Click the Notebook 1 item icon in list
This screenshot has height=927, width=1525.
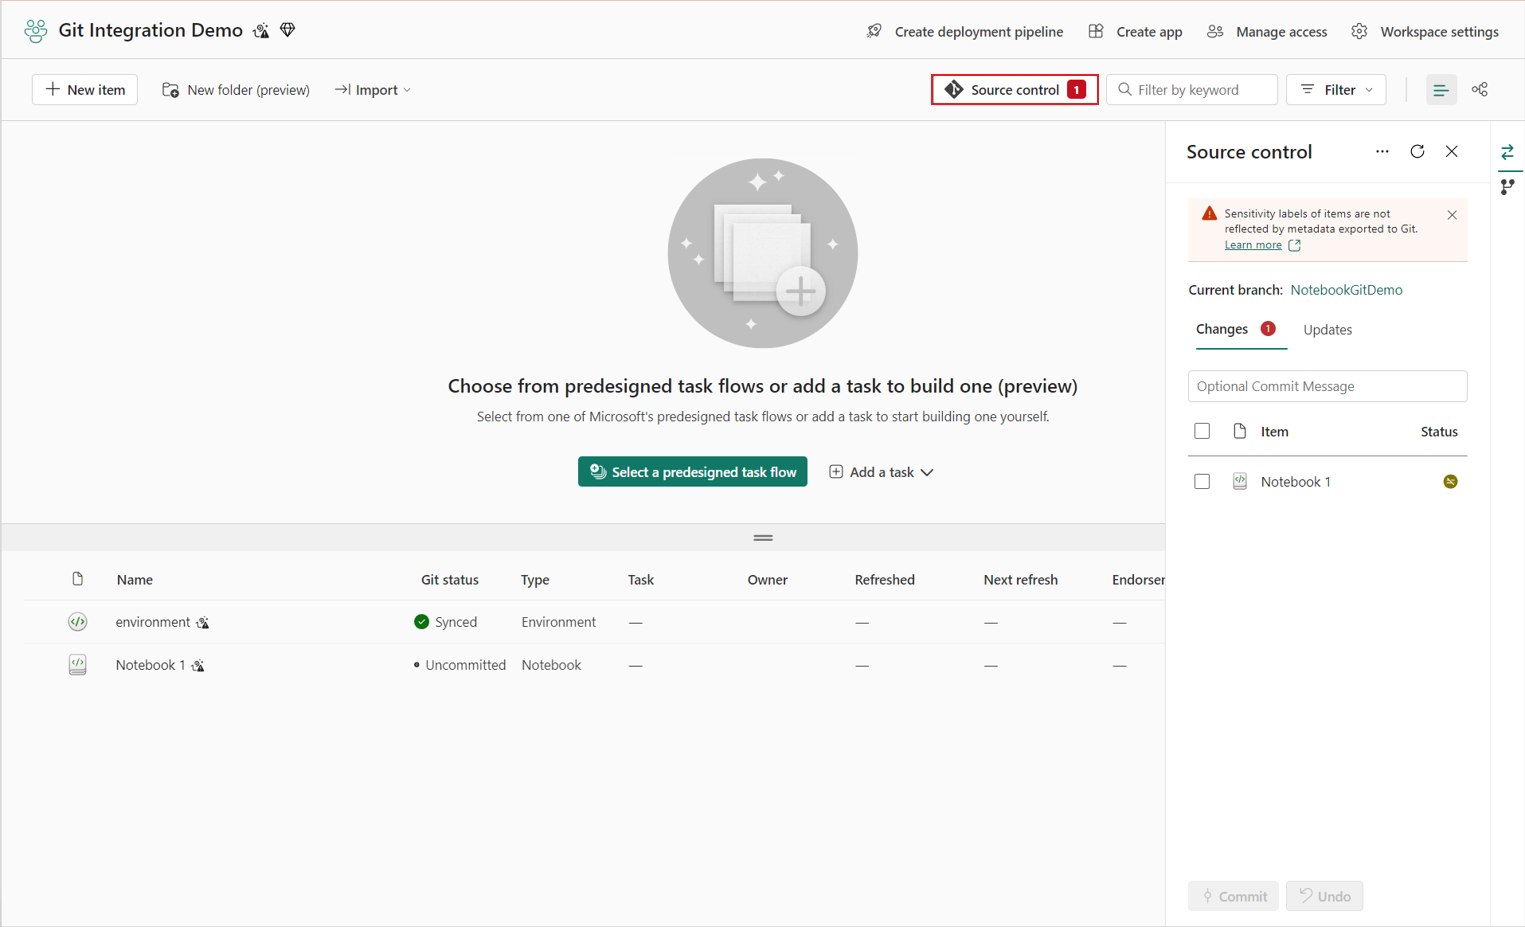coord(77,665)
